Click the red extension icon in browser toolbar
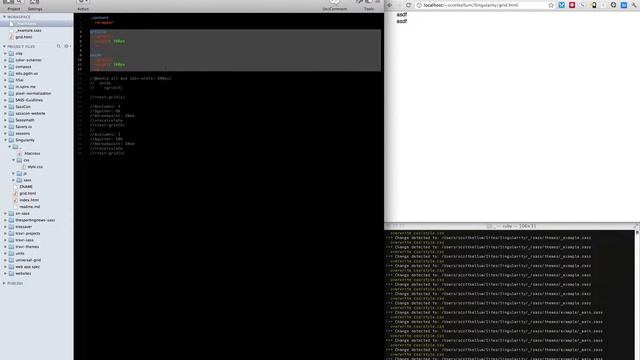The image size is (640, 360). [x=572, y=5]
